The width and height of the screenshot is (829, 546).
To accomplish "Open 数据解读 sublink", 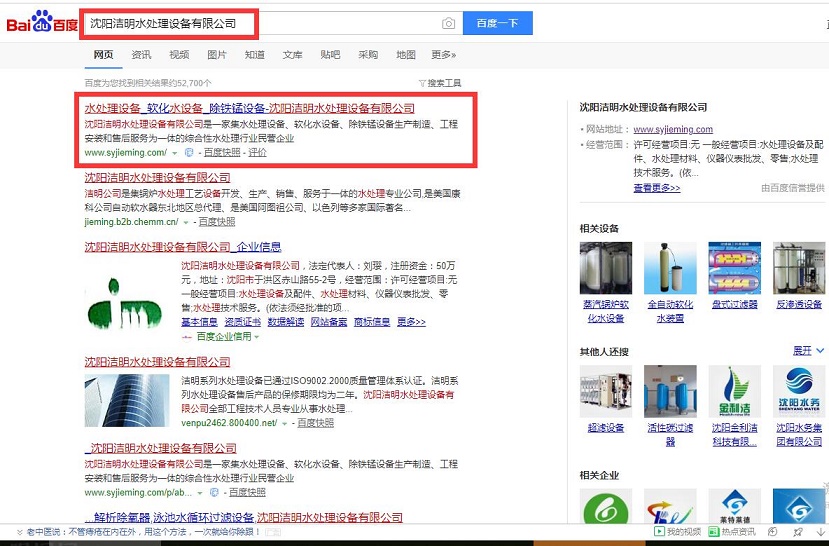I will pos(286,322).
